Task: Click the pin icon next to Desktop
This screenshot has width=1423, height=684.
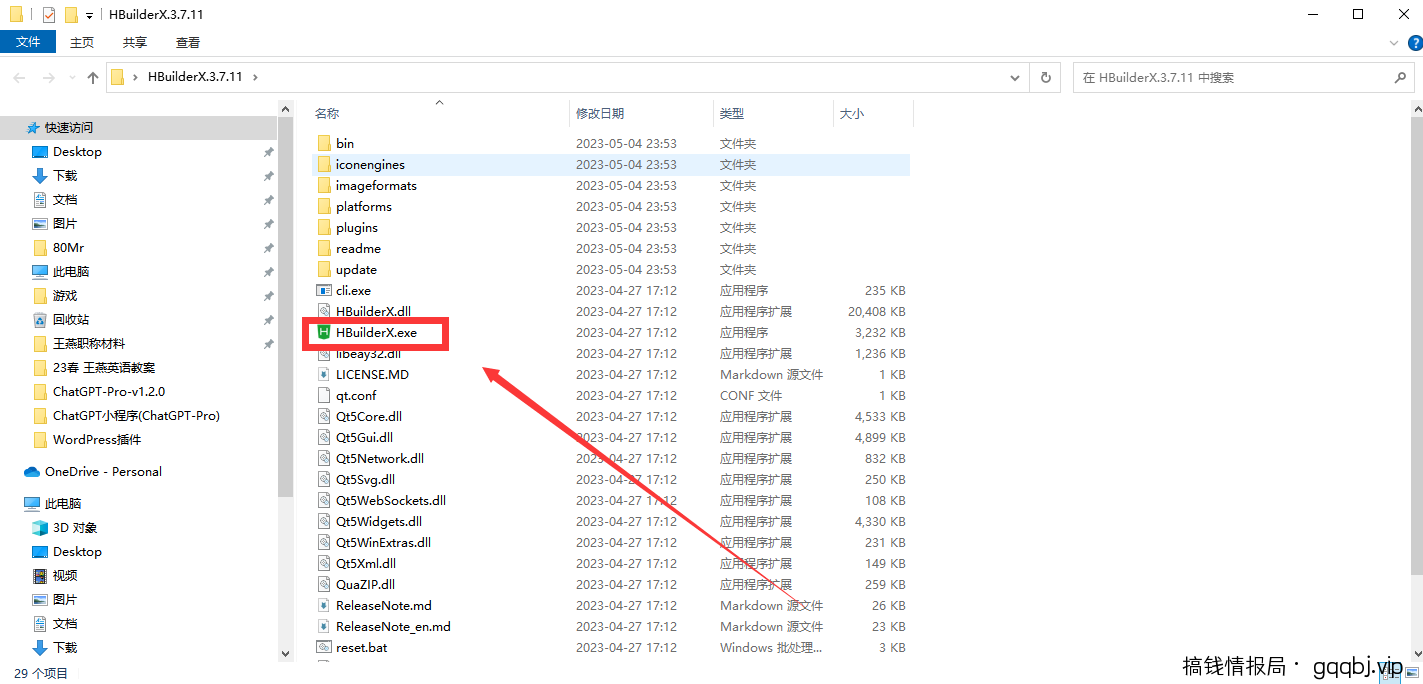Action: tap(268, 151)
